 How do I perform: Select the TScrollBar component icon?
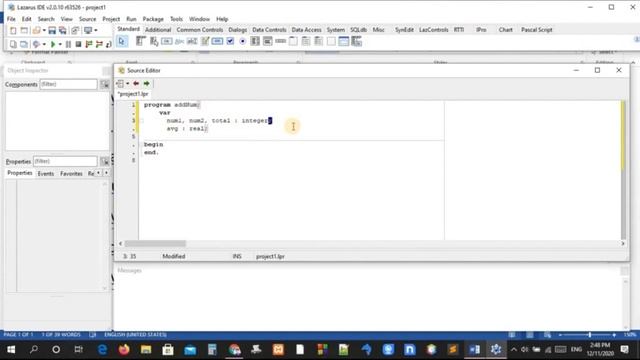tap(280, 41)
